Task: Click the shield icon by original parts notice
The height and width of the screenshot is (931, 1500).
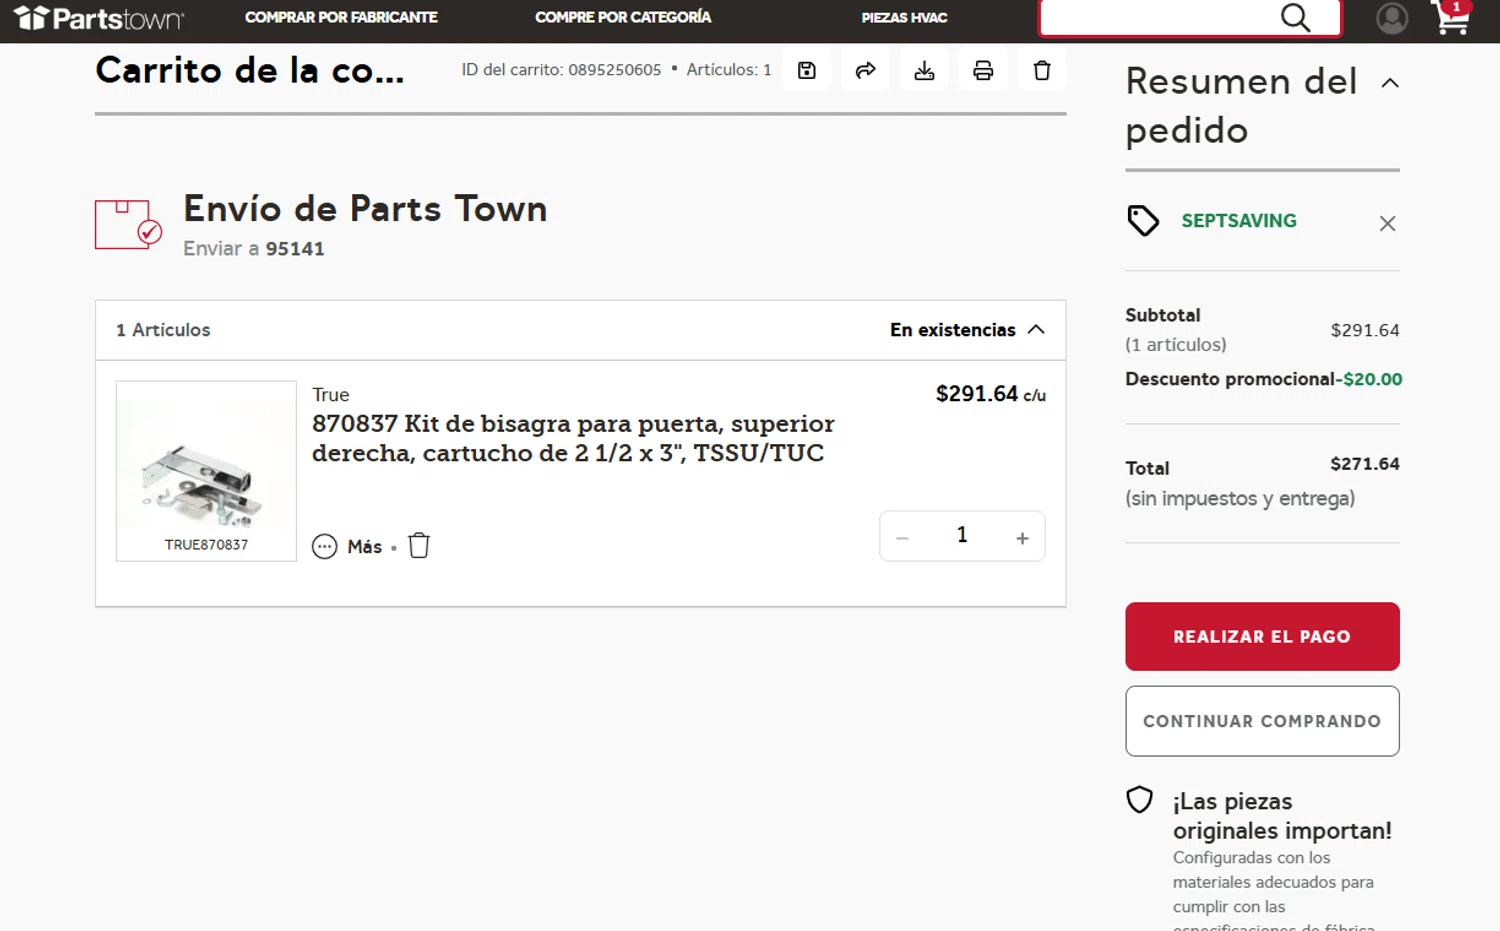Action: [1140, 800]
